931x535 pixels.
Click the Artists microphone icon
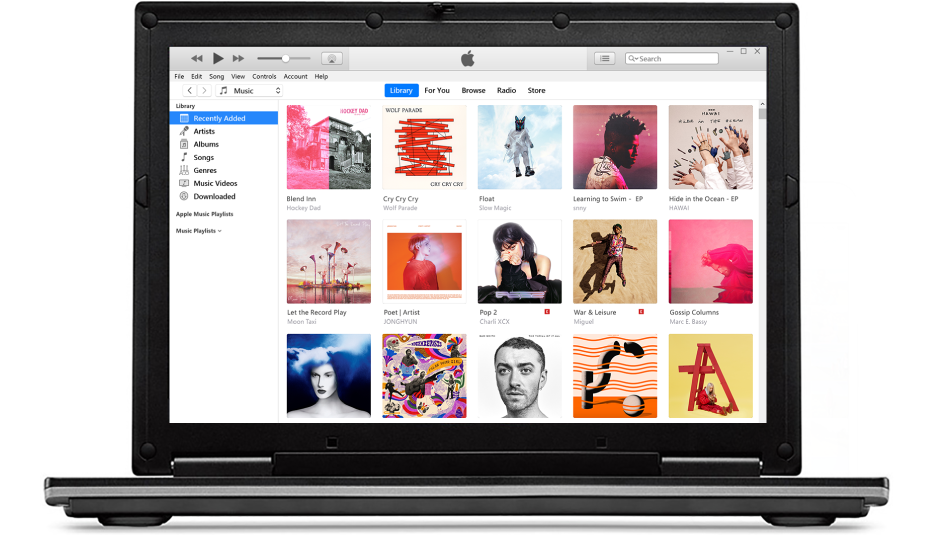pos(184,131)
